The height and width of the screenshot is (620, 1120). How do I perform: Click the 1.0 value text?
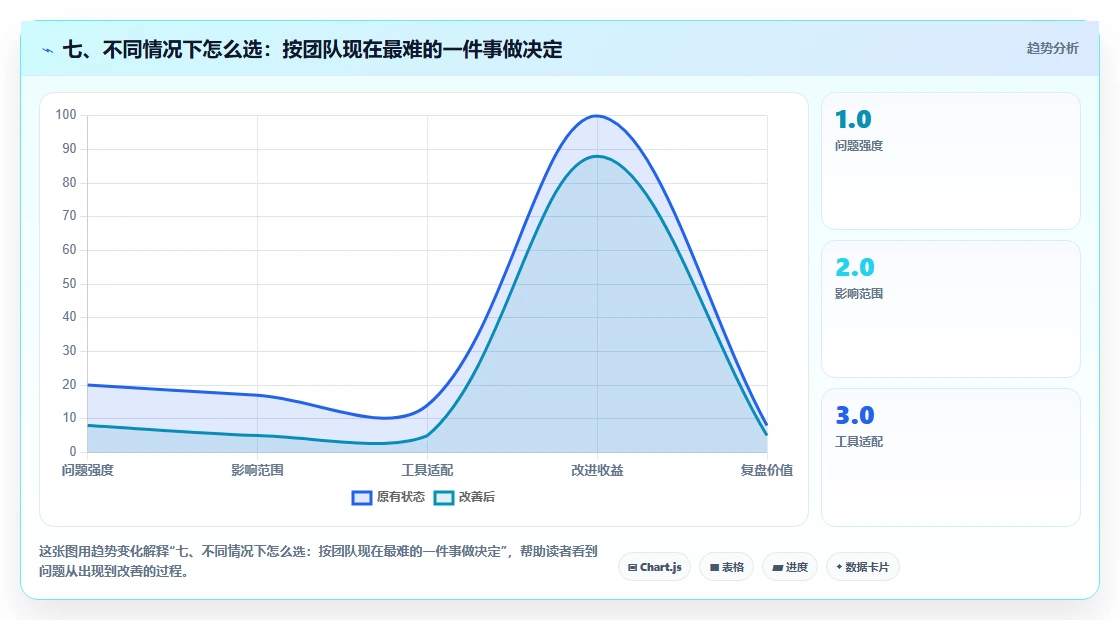[x=854, y=119]
